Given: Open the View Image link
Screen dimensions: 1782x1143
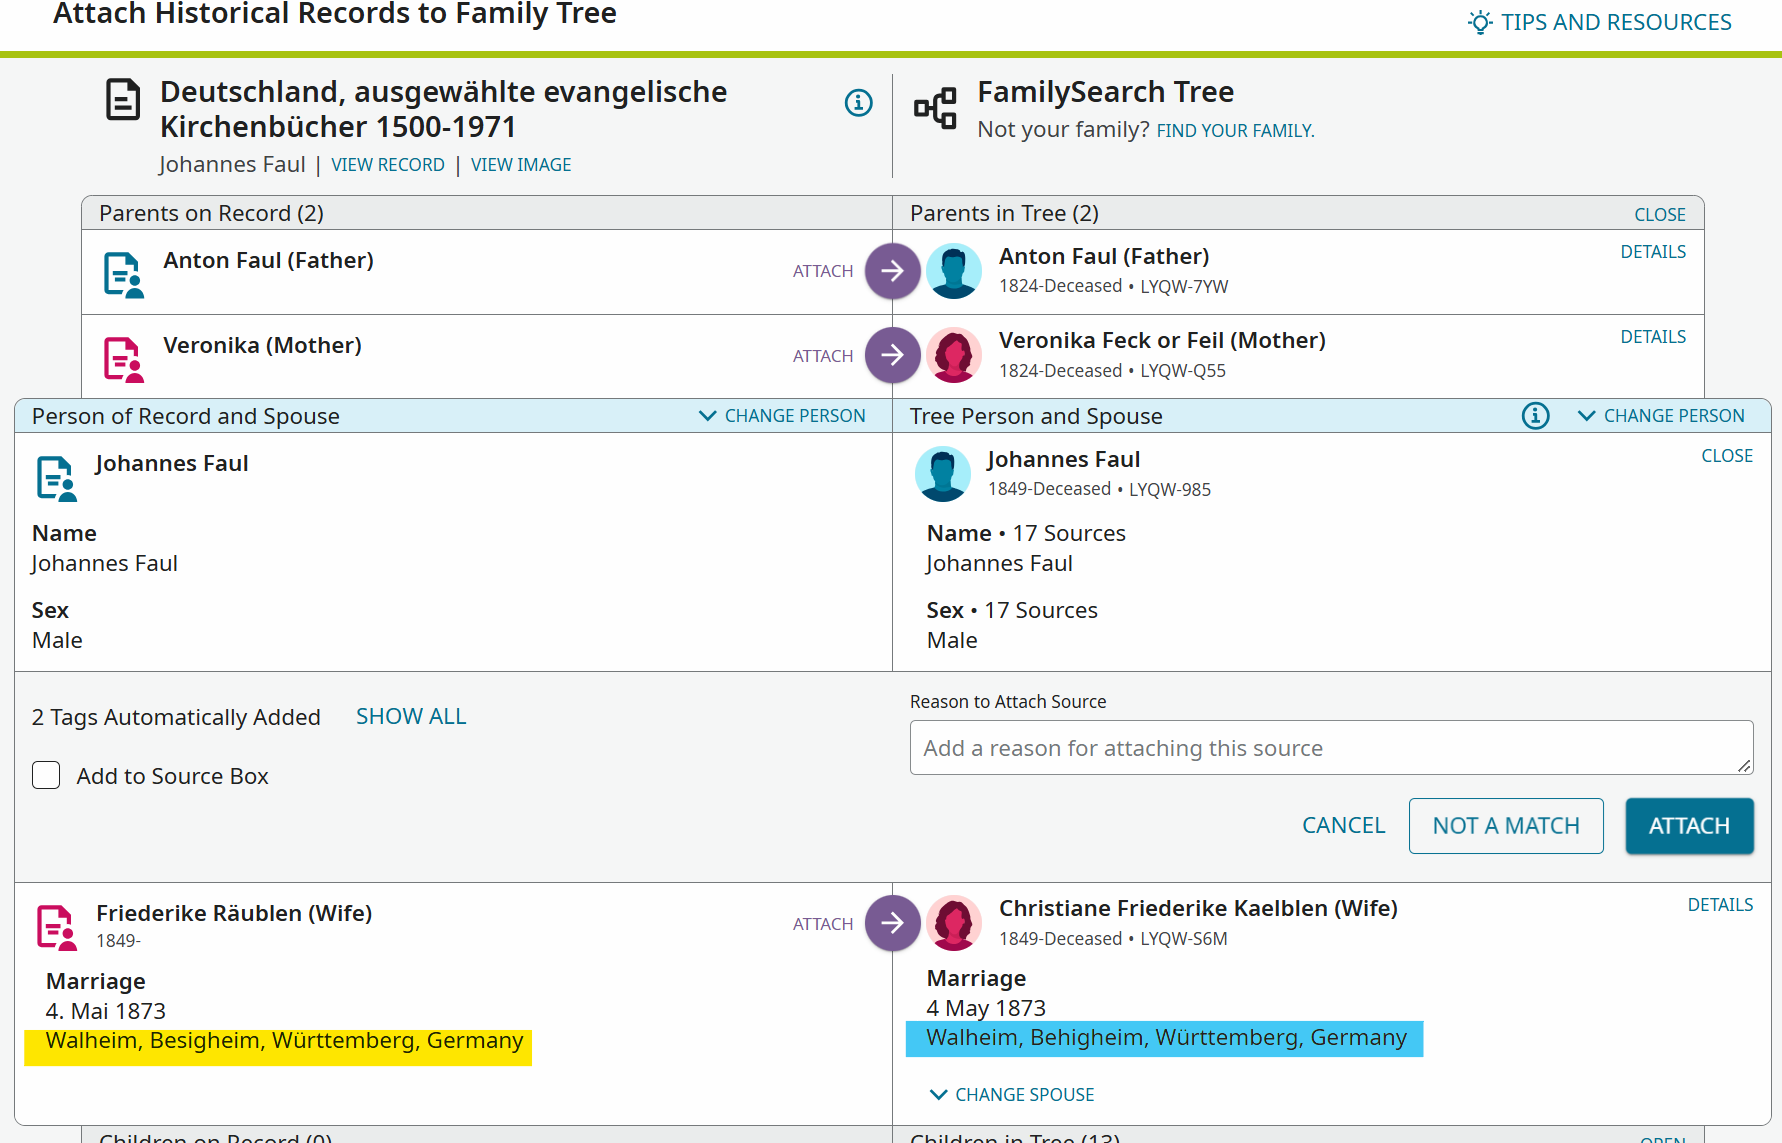Looking at the screenshot, I should point(521,165).
